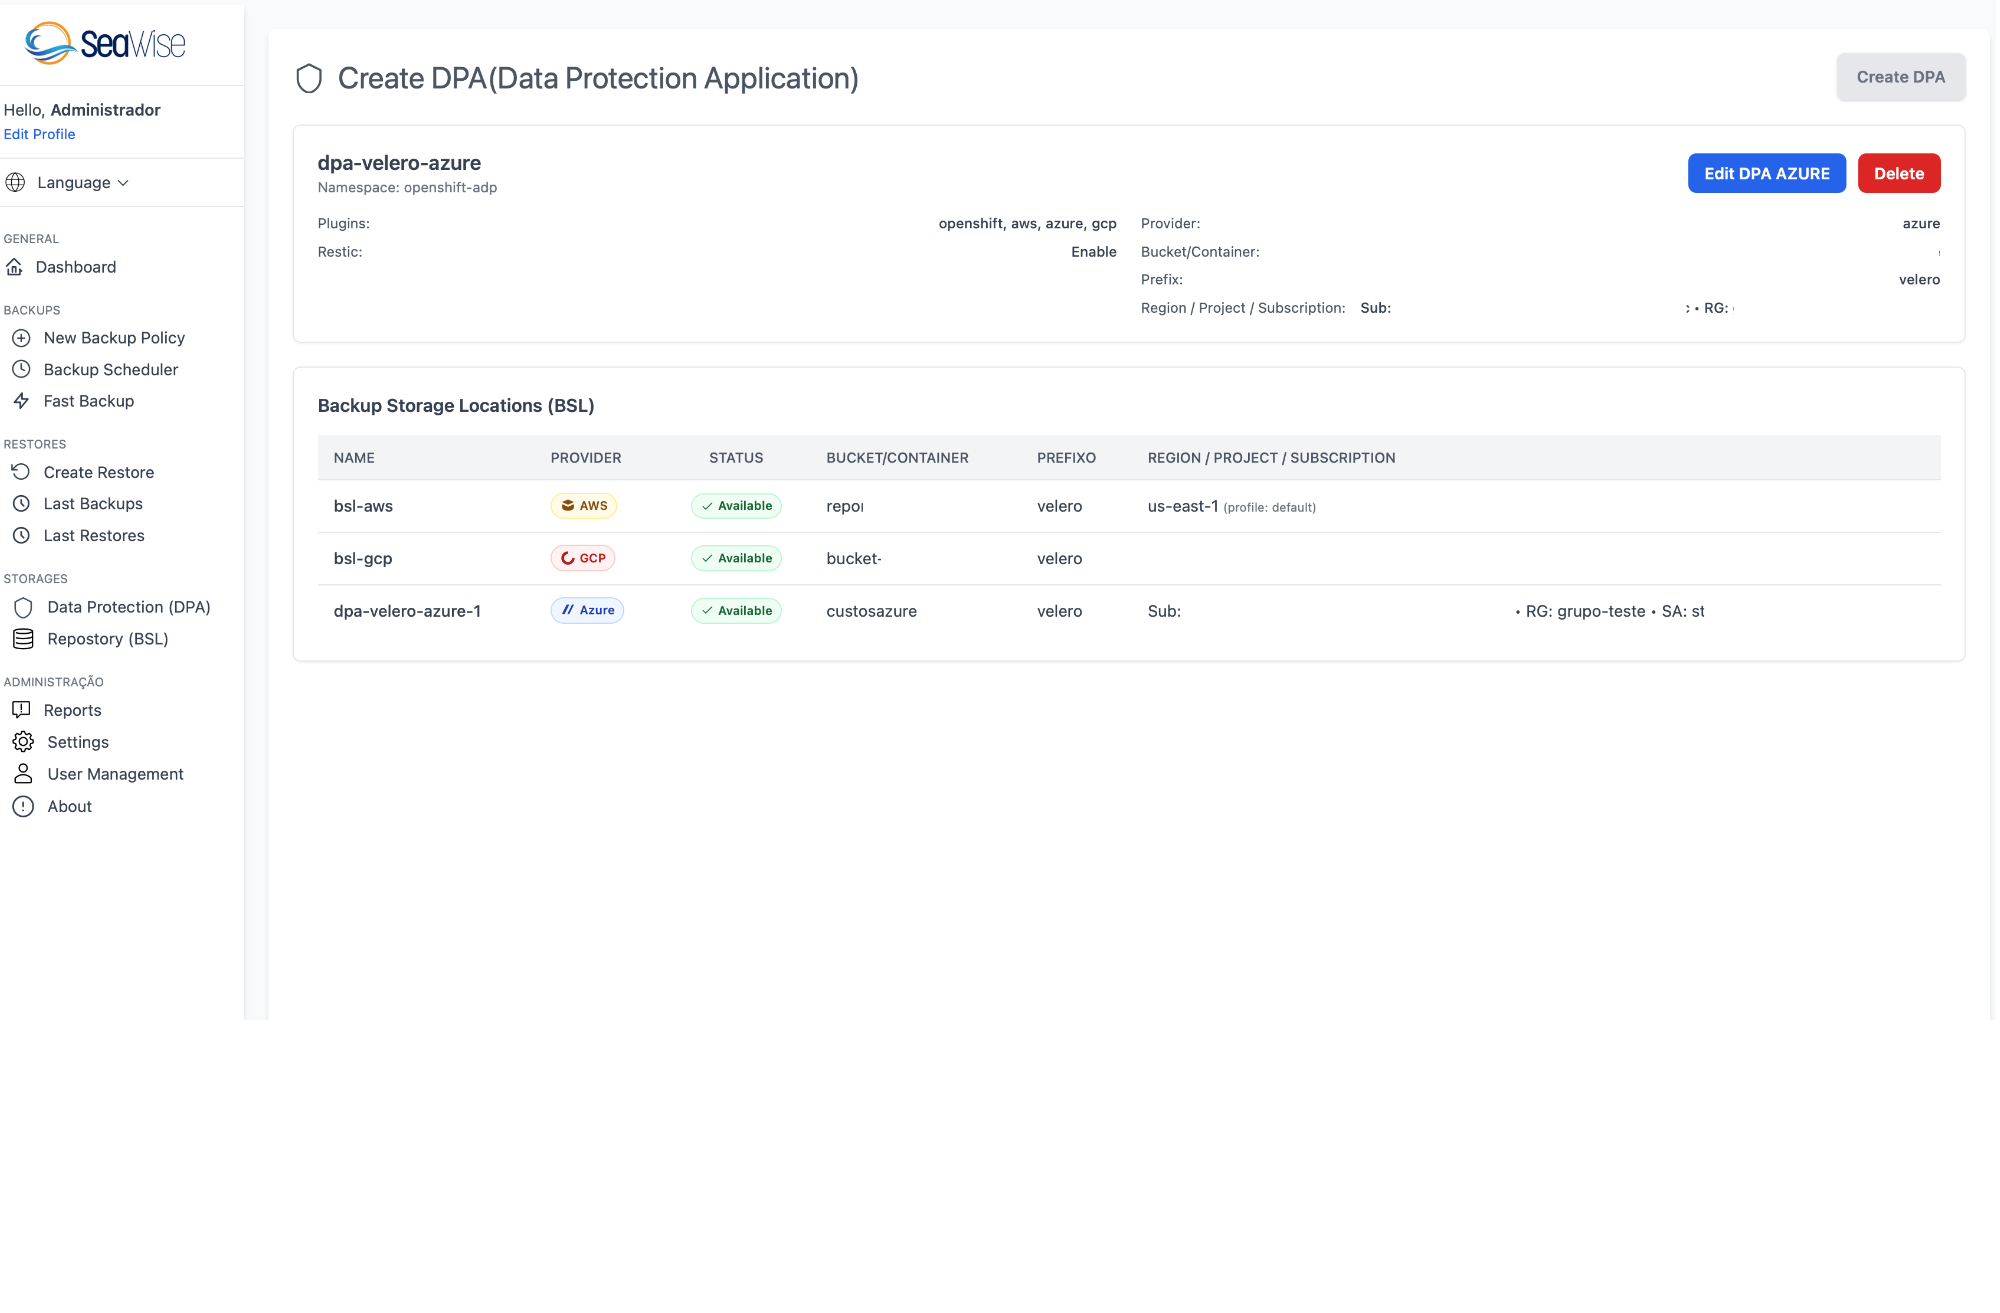Open the Backup Scheduler menu item
2000x1313 pixels.
point(110,370)
